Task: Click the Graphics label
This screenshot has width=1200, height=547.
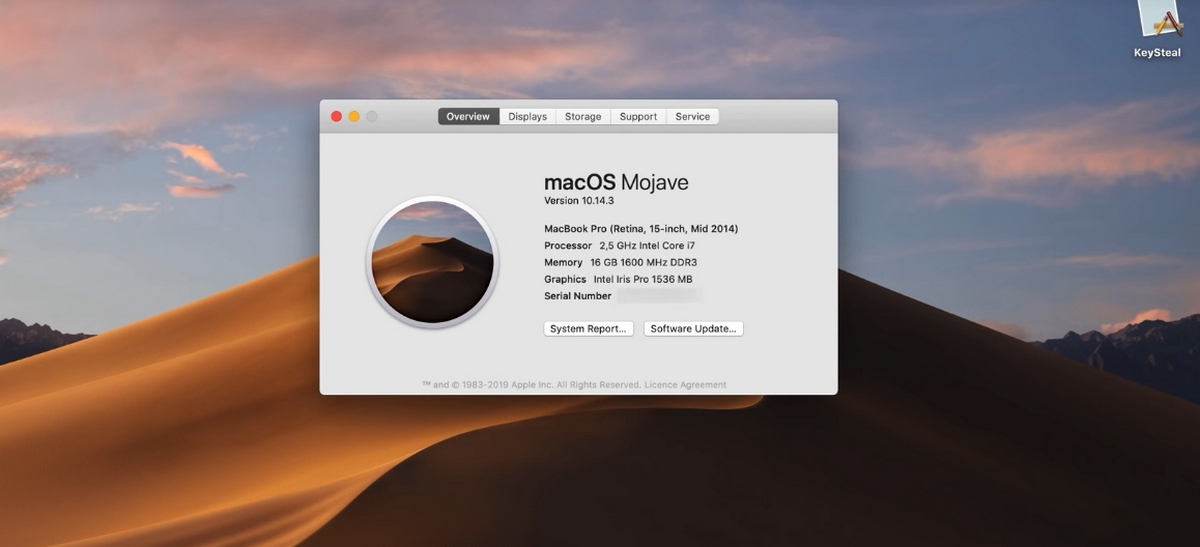Action: pyautogui.click(x=565, y=280)
